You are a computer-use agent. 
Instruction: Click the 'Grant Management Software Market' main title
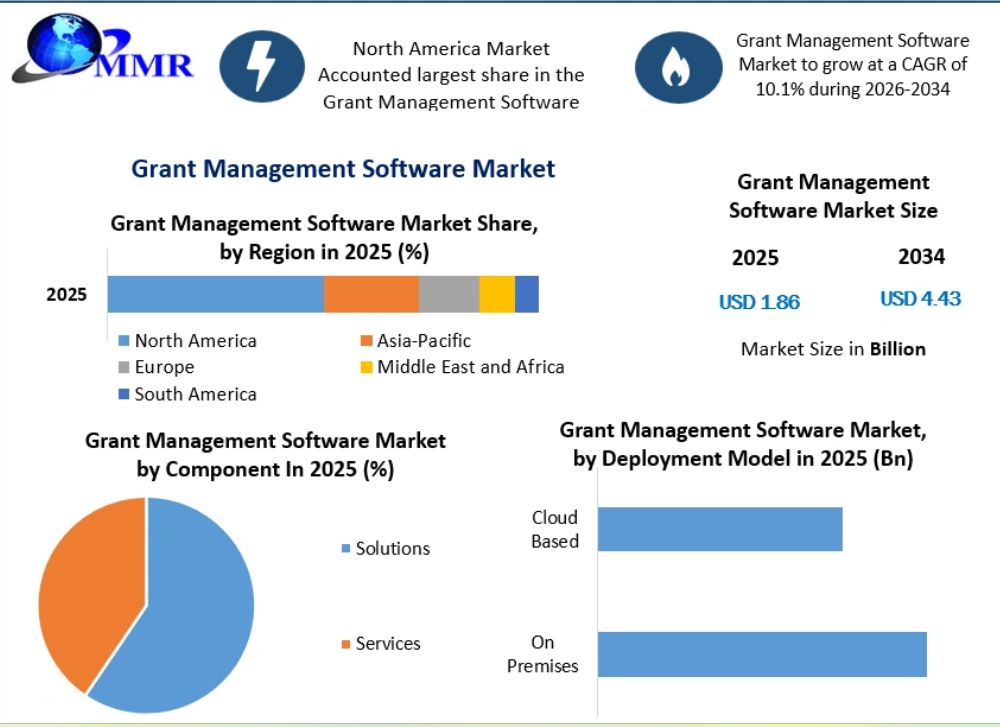343,169
